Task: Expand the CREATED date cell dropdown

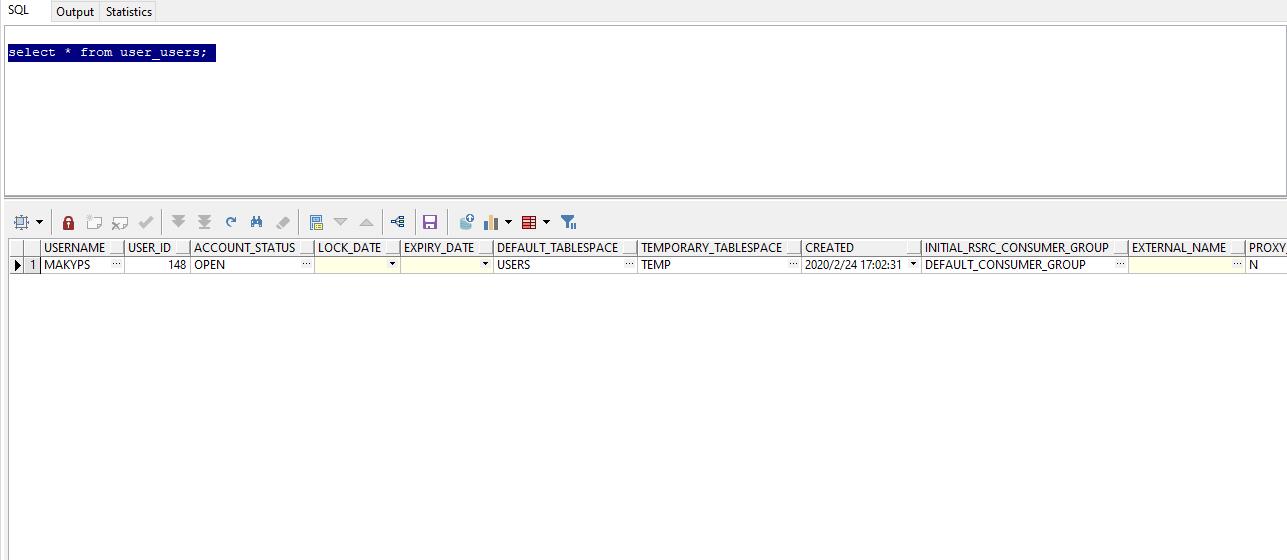Action: pos(913,265)
